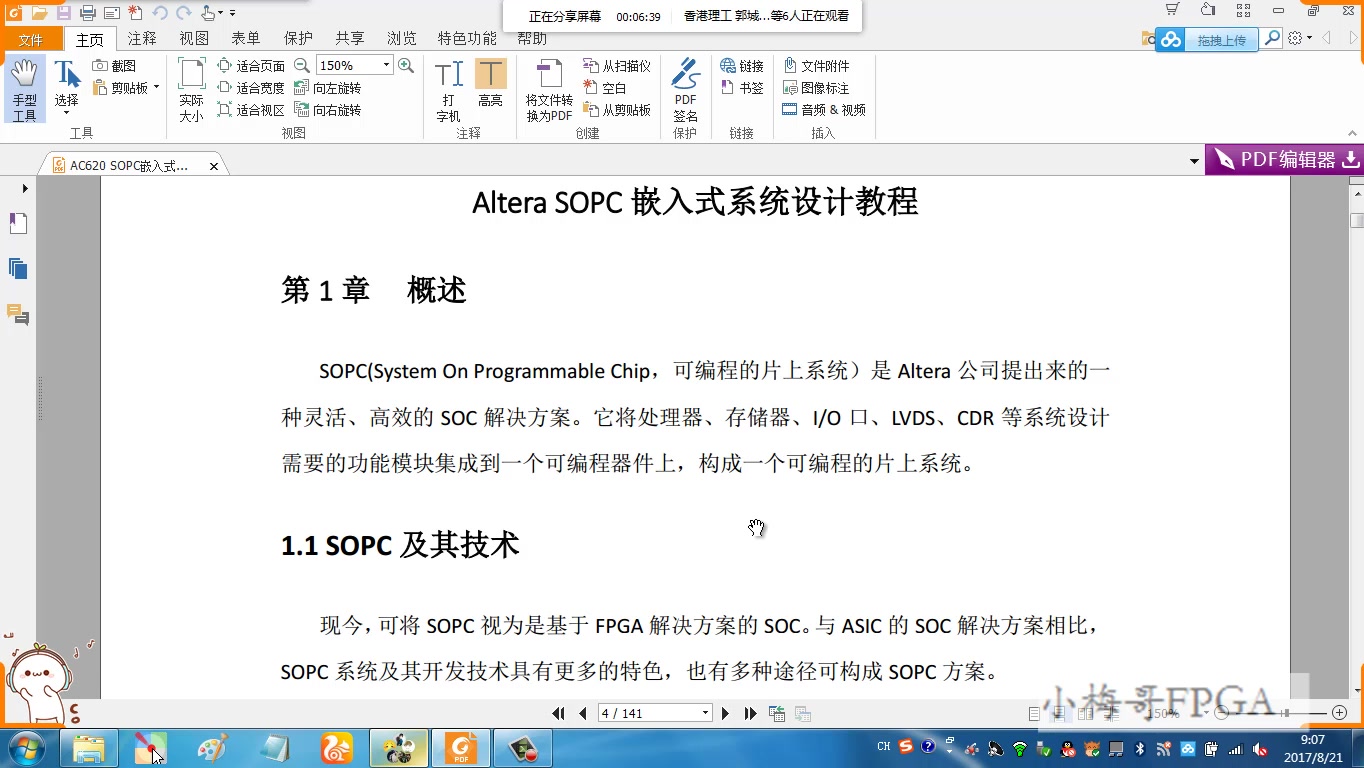Image resolution: width=1364 pixels, height=768 pixels.
Task: Insert Image Annotation (图像标注)
Action: 816,88
